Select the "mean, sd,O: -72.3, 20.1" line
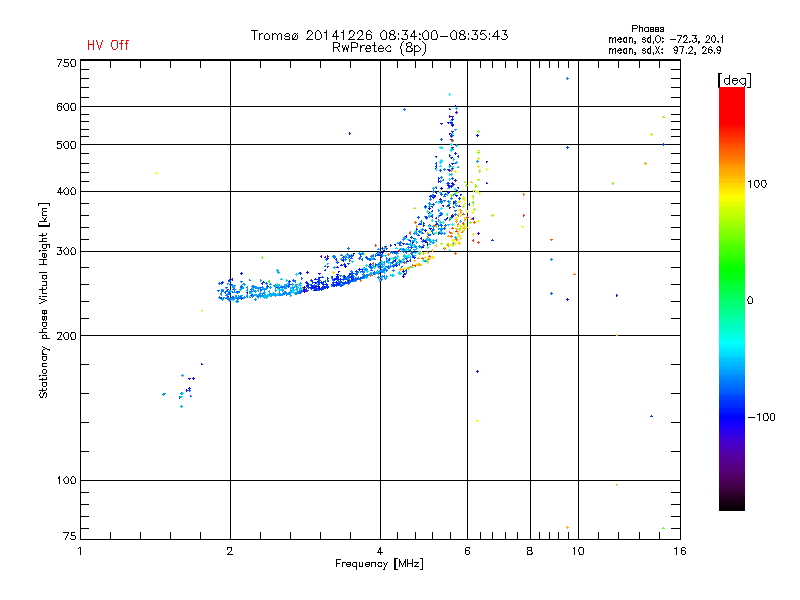The height and width of the screenshot is (600, 800). pyautogui.click(x=666, y=39)
